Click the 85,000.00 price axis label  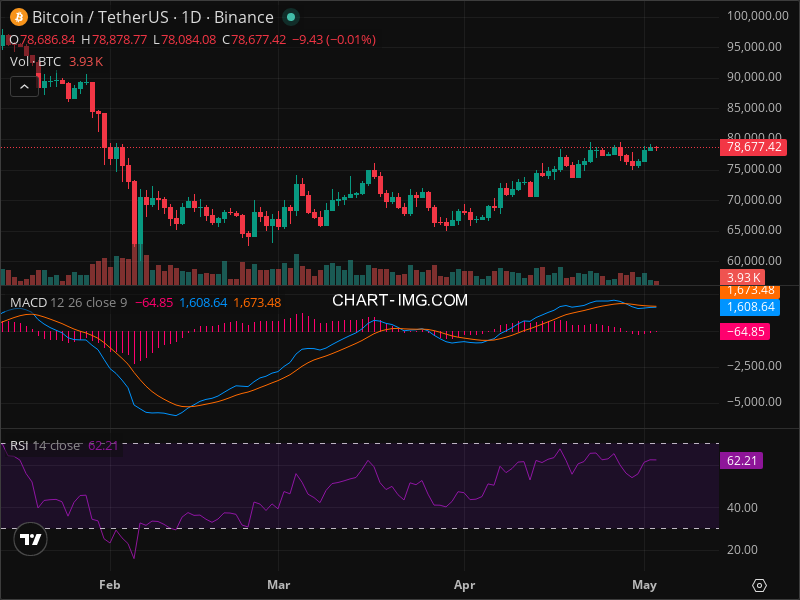[x=754, y=108]
